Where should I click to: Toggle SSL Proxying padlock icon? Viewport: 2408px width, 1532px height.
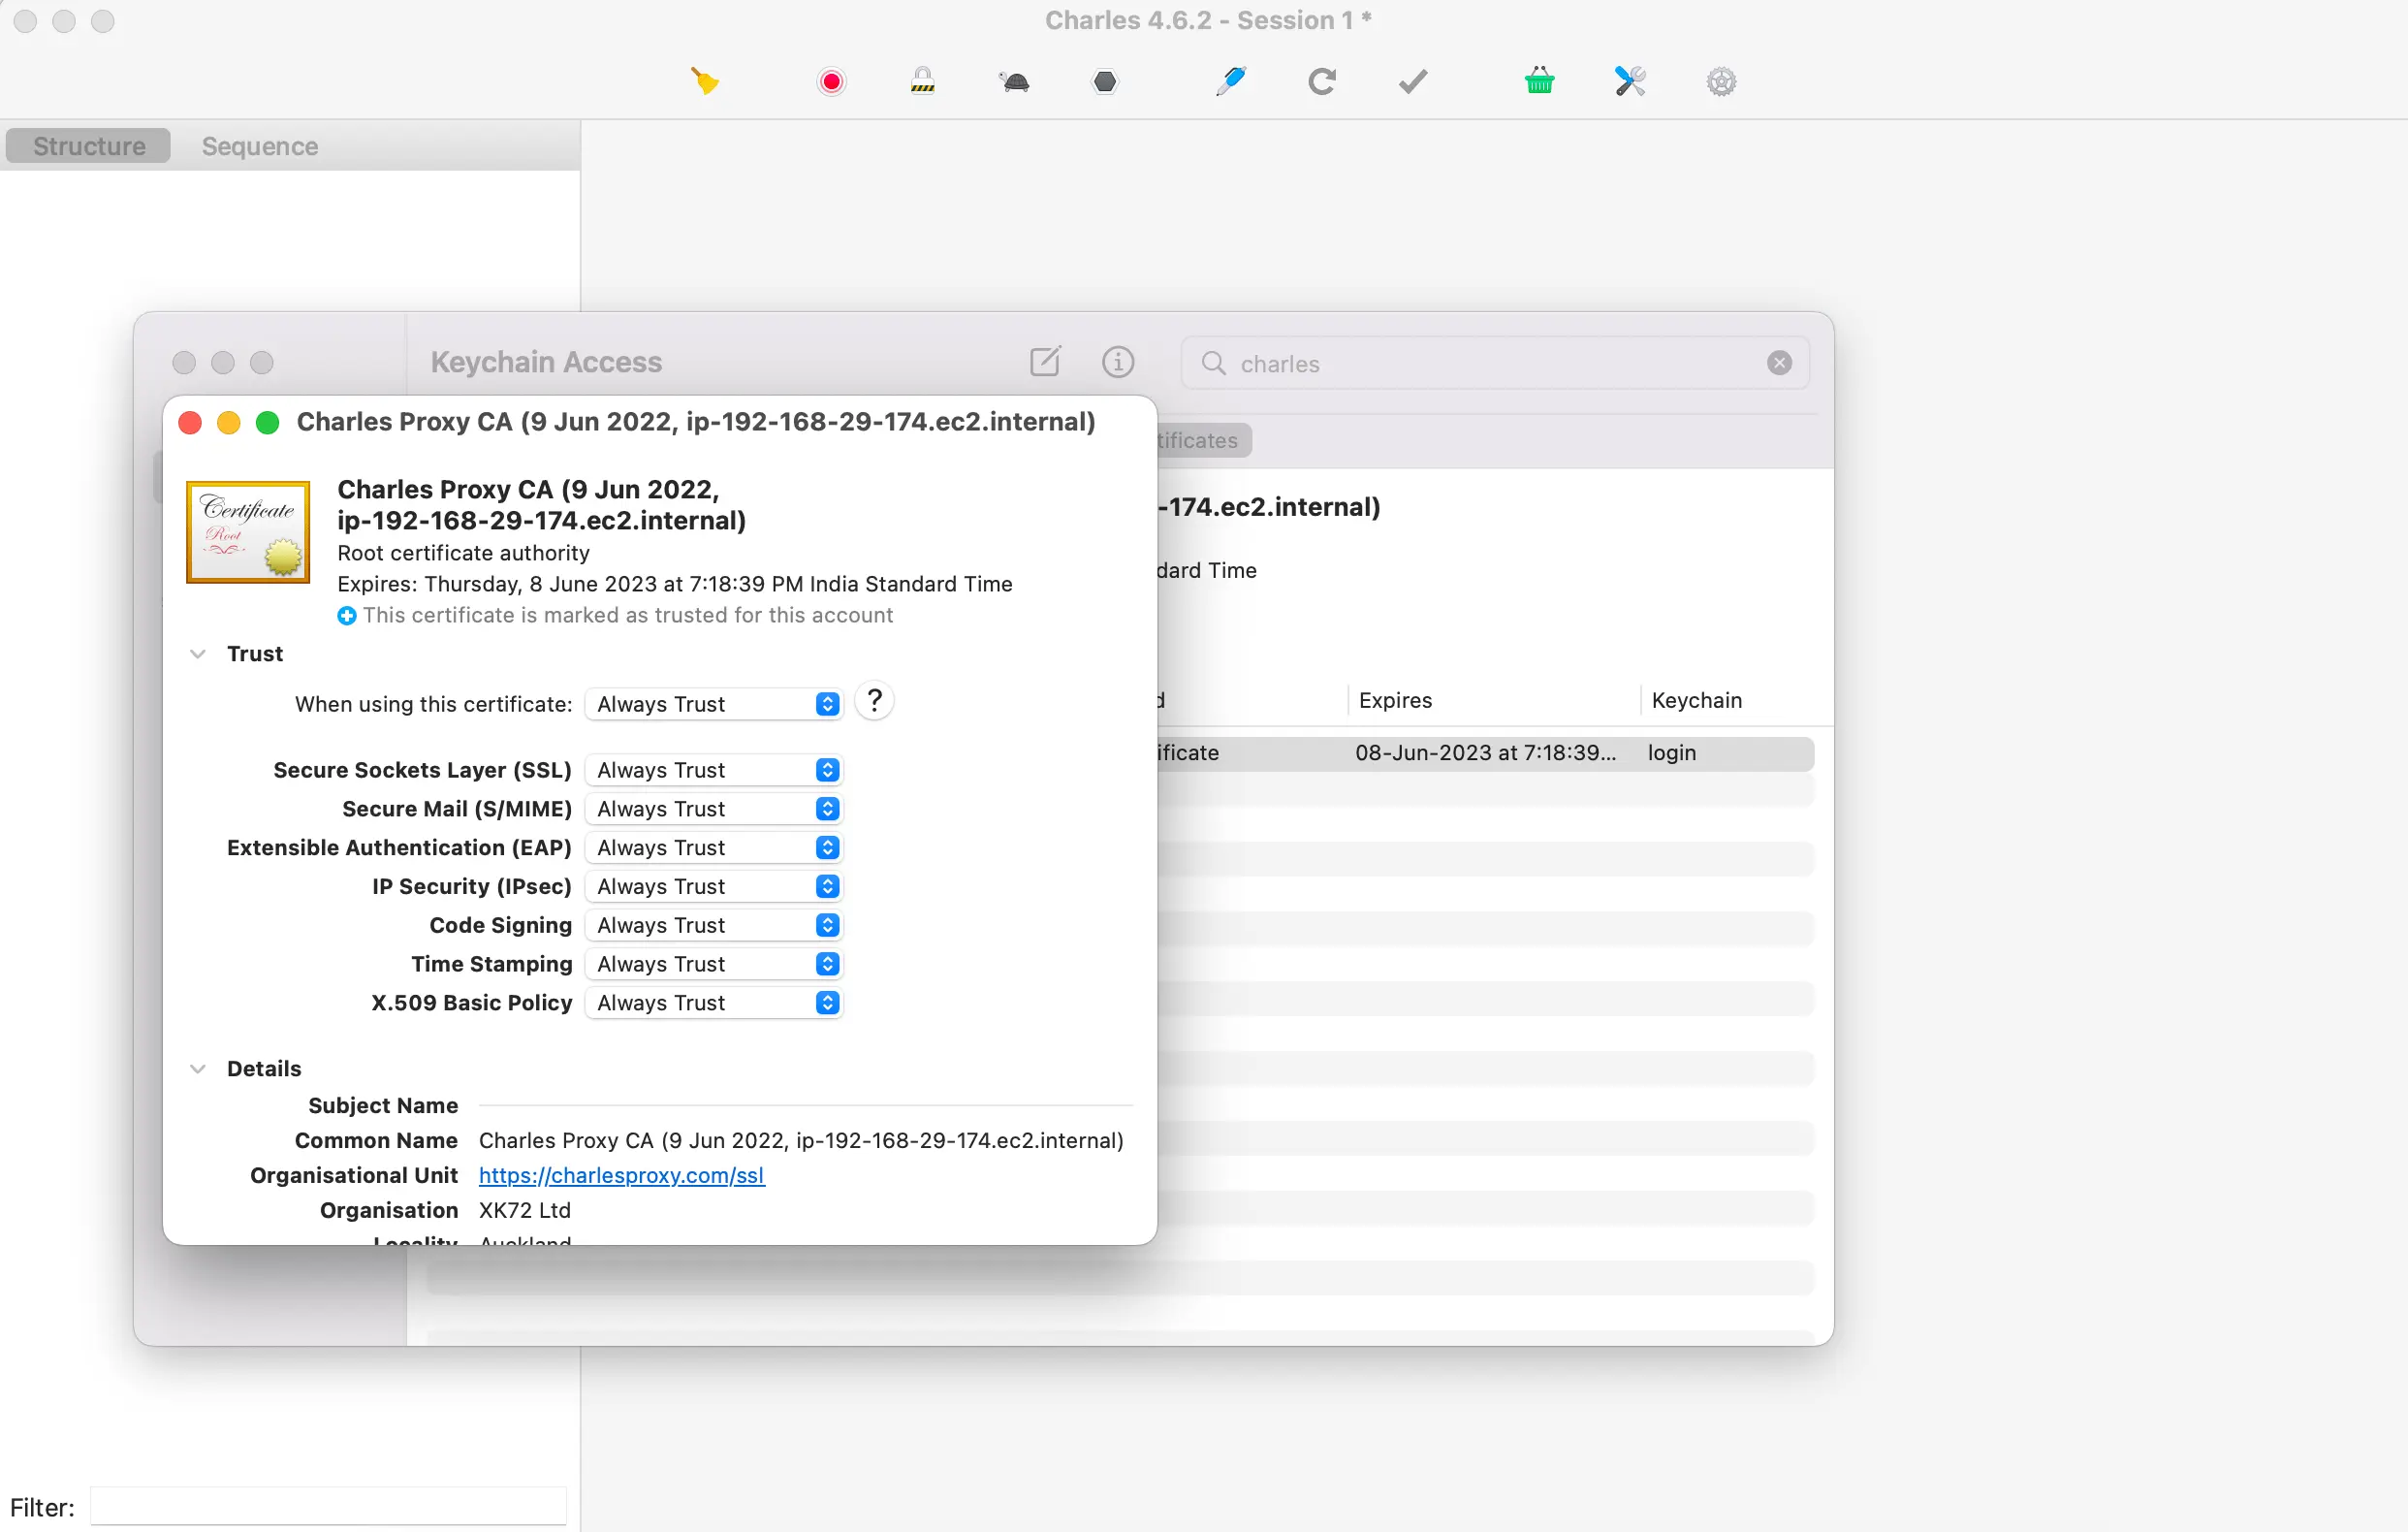click(x=922, y=81)
